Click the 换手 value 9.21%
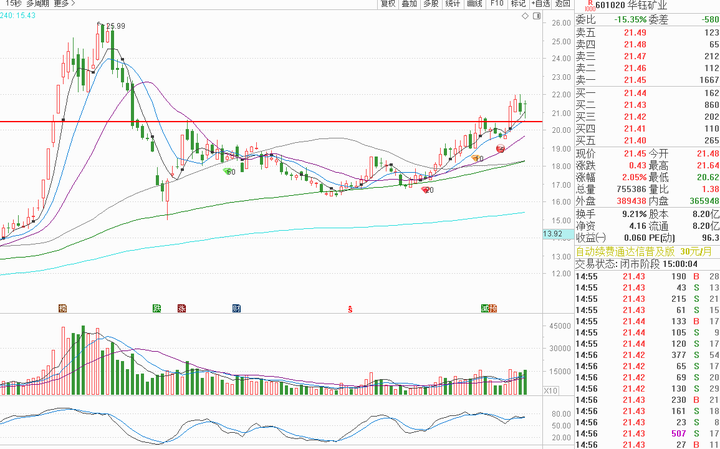720x449 pixels. click(x=634, y=214)
